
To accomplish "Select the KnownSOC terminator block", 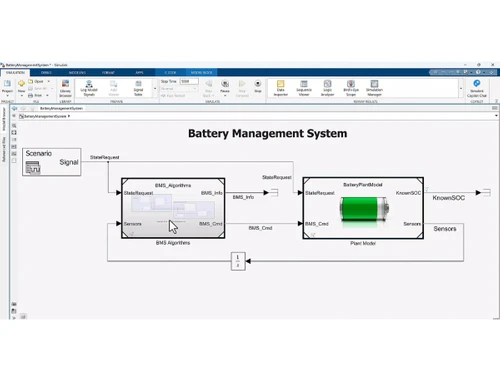I will pos(487,193).
